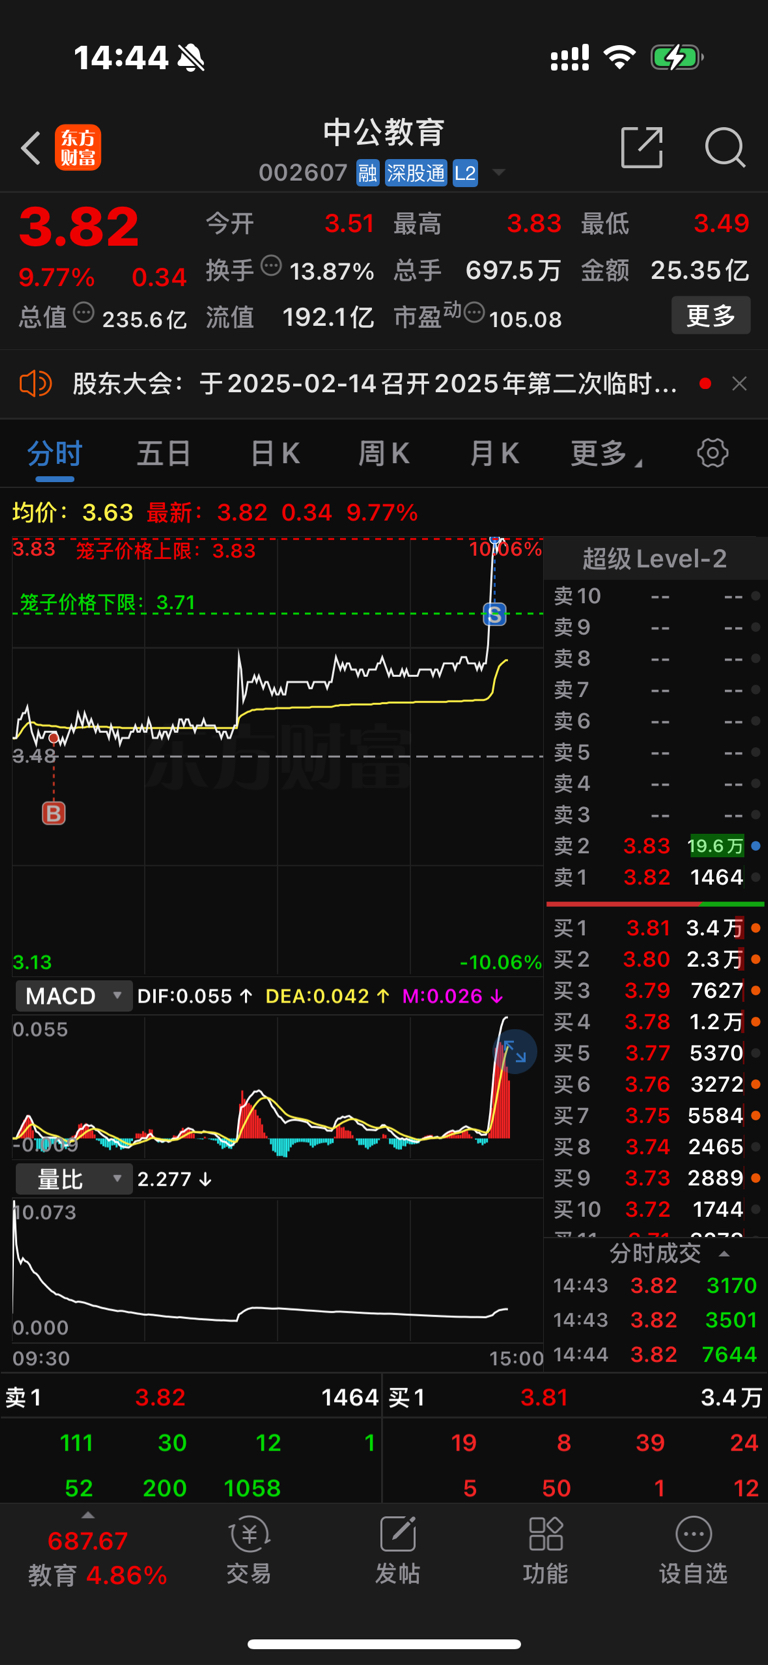The width and height of the screenshot is (769, 1665).
Task: Tap the share export icon
Action: 642,147
